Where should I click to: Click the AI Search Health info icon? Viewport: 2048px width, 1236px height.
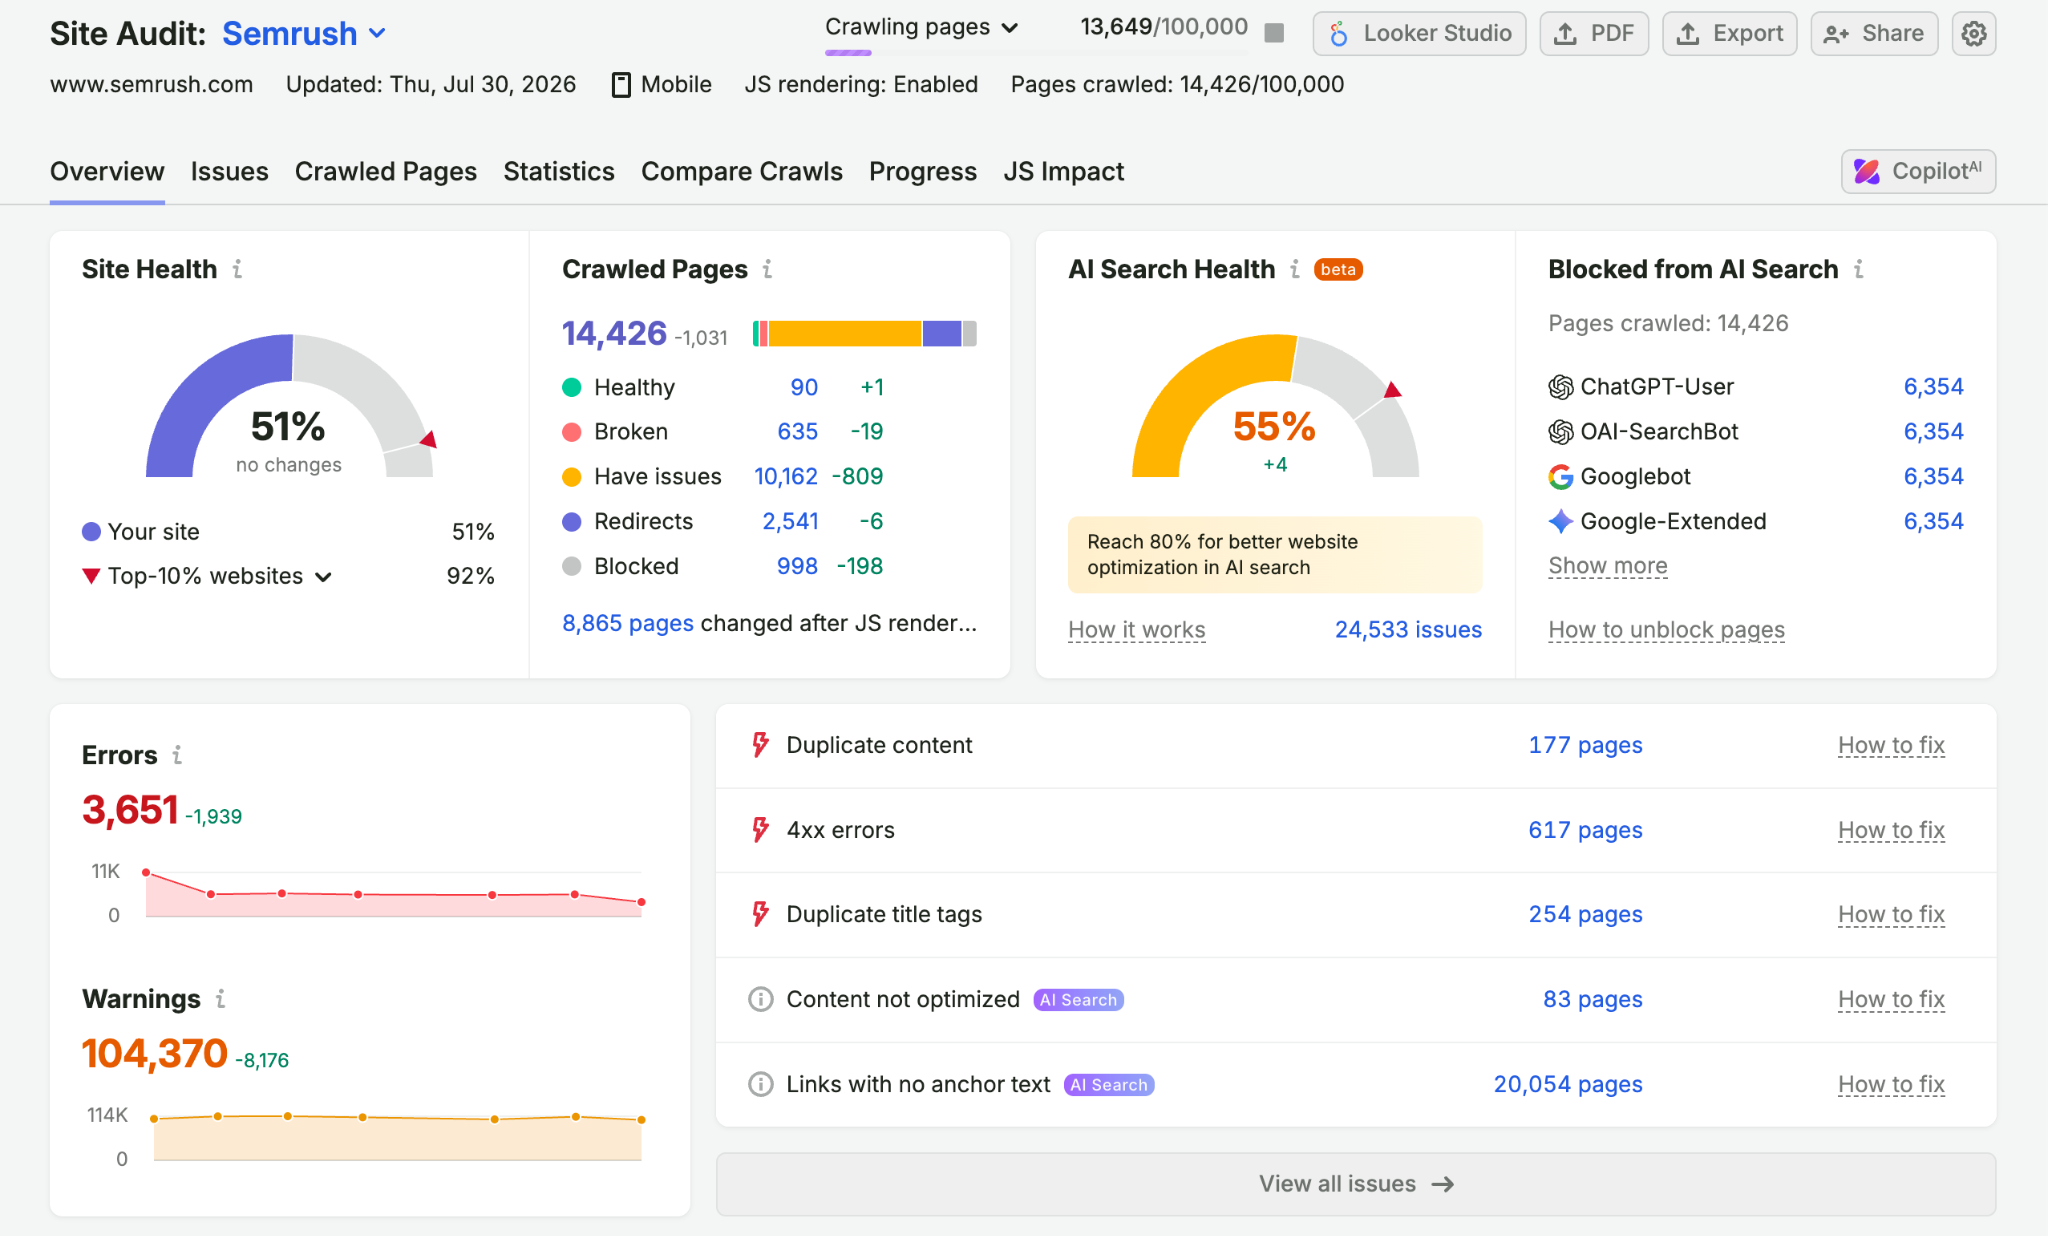(x=1295, y=269)
